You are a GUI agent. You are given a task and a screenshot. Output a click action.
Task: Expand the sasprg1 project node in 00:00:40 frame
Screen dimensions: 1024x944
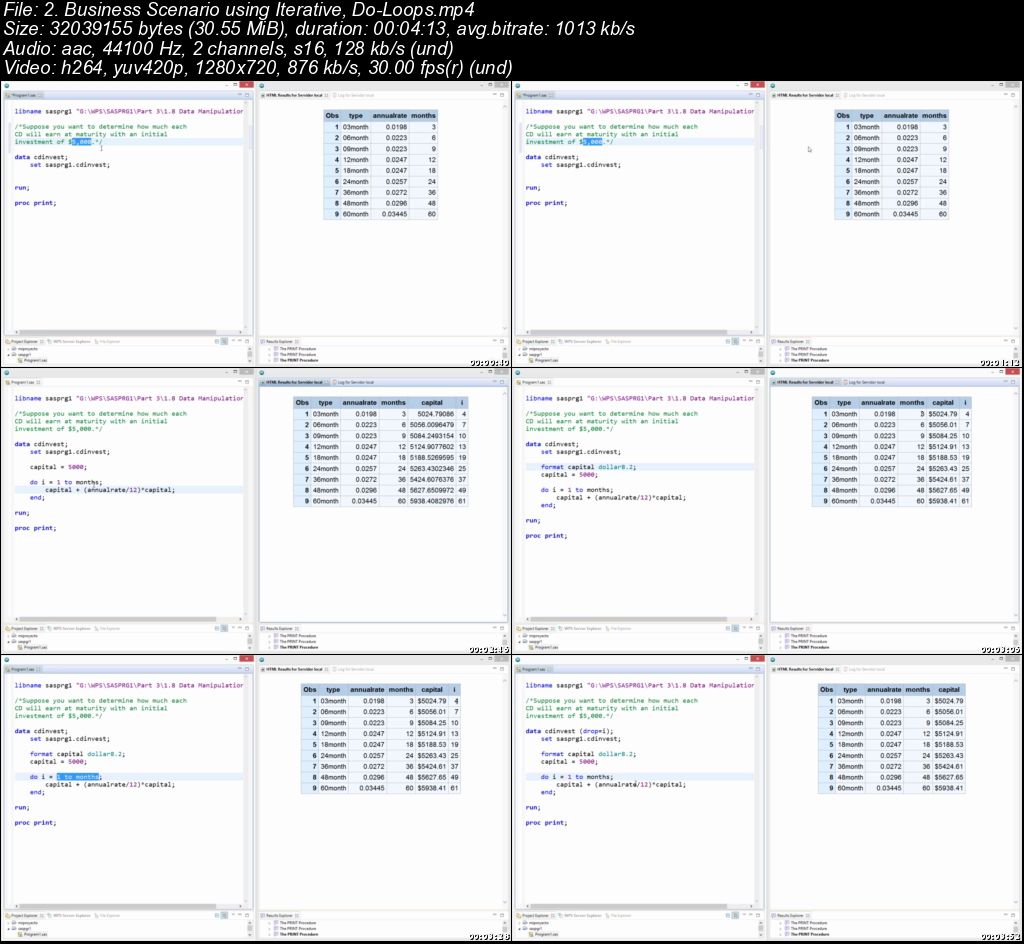[x=8, y=354]
